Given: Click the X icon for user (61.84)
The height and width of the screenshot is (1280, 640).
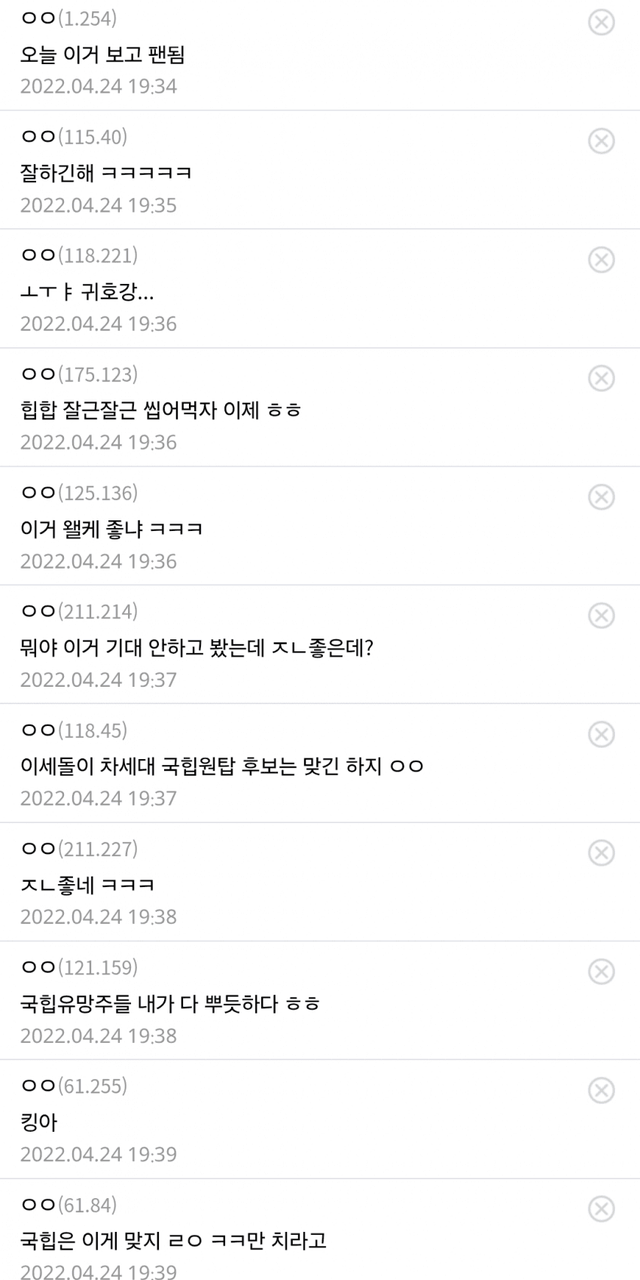Looking at the screenshot, I should pos(601,1208).
